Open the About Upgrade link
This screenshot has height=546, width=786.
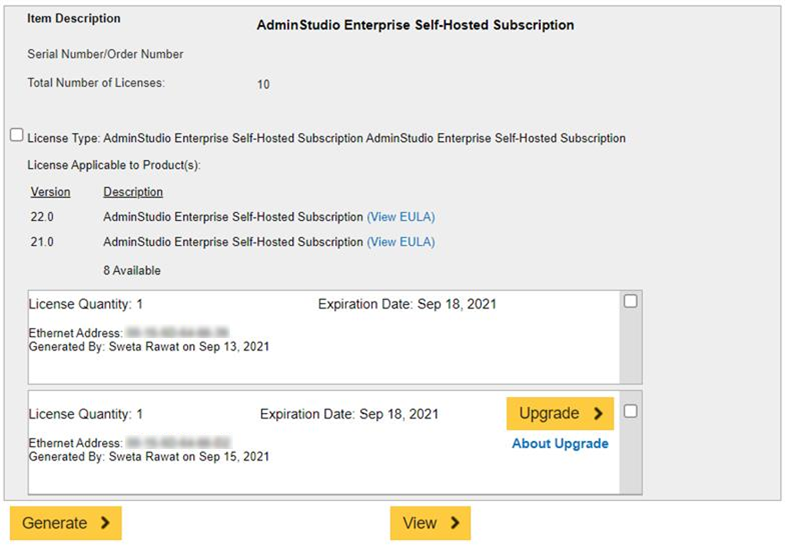click(x=560, y=444)
